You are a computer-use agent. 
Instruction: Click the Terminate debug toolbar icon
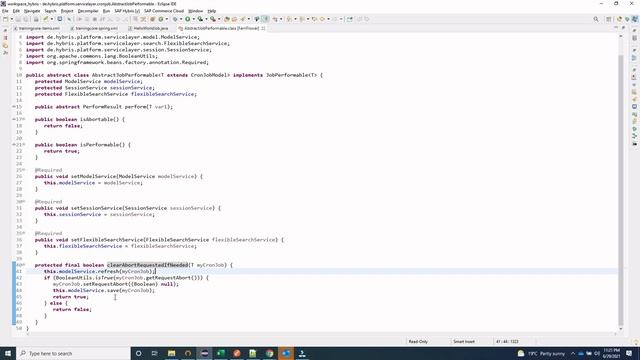coord(95,19)
